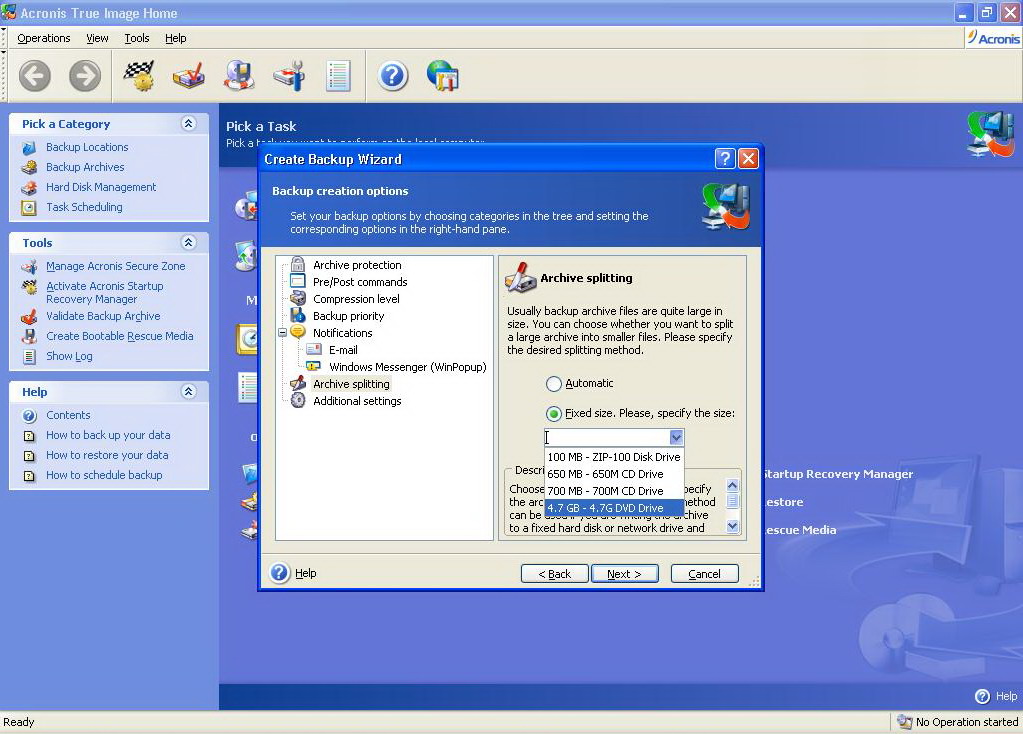Screen dimensions: 1023x734
Task: Open How to restore your data
Action: click(107, 455)
